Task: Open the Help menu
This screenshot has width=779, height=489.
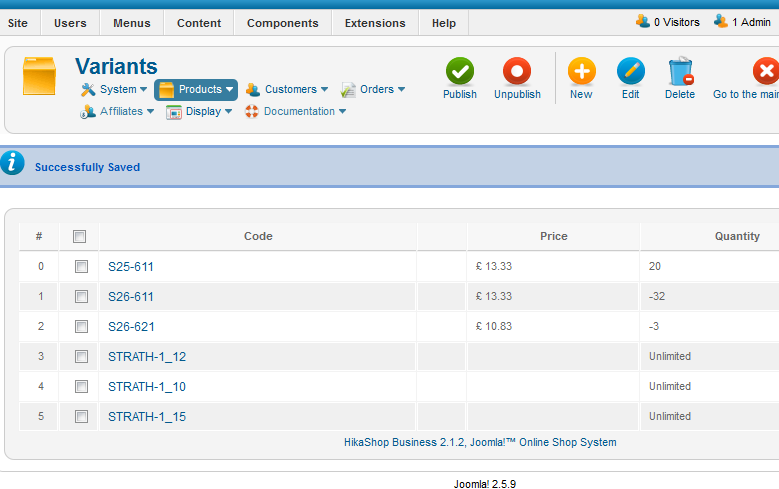Action: click(x=444, y=23)
